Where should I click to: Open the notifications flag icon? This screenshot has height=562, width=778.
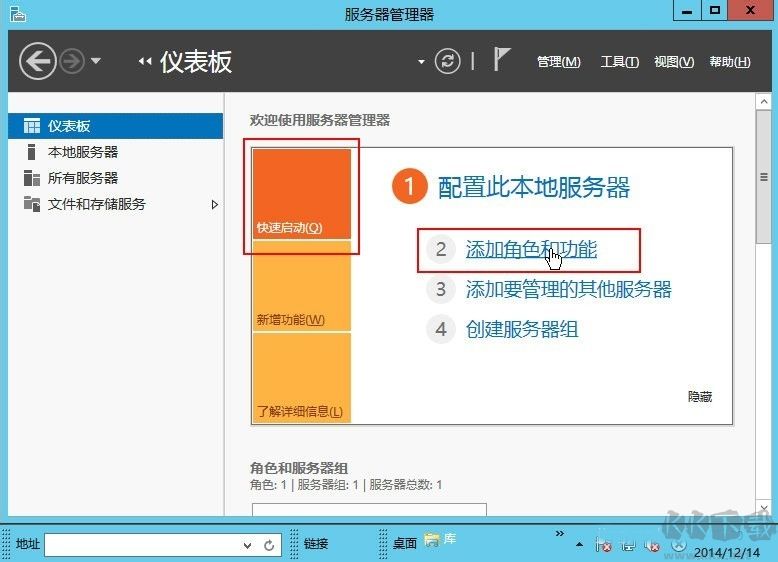coord(502,60)
